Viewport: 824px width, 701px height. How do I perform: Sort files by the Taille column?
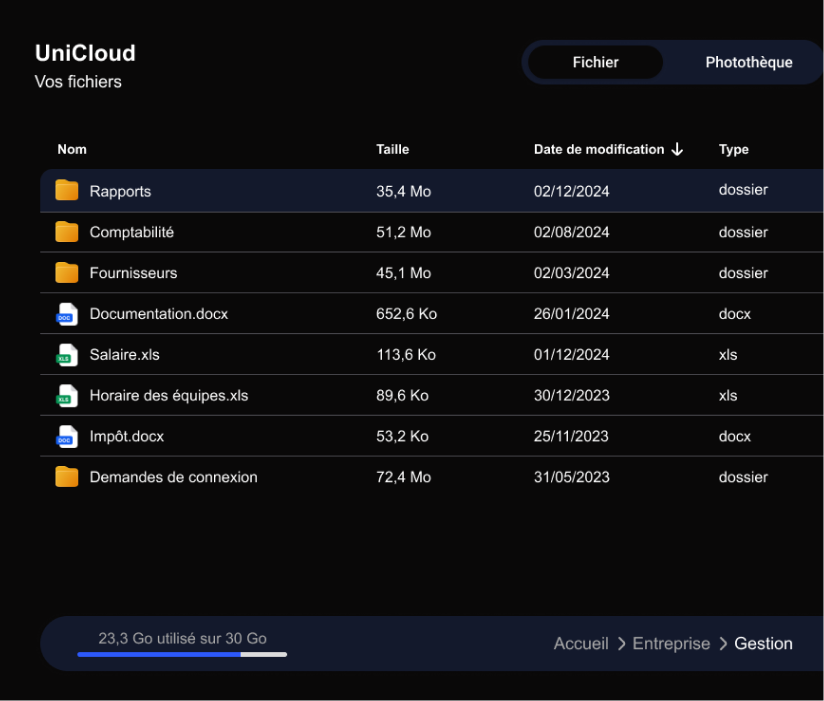(392, 148)
